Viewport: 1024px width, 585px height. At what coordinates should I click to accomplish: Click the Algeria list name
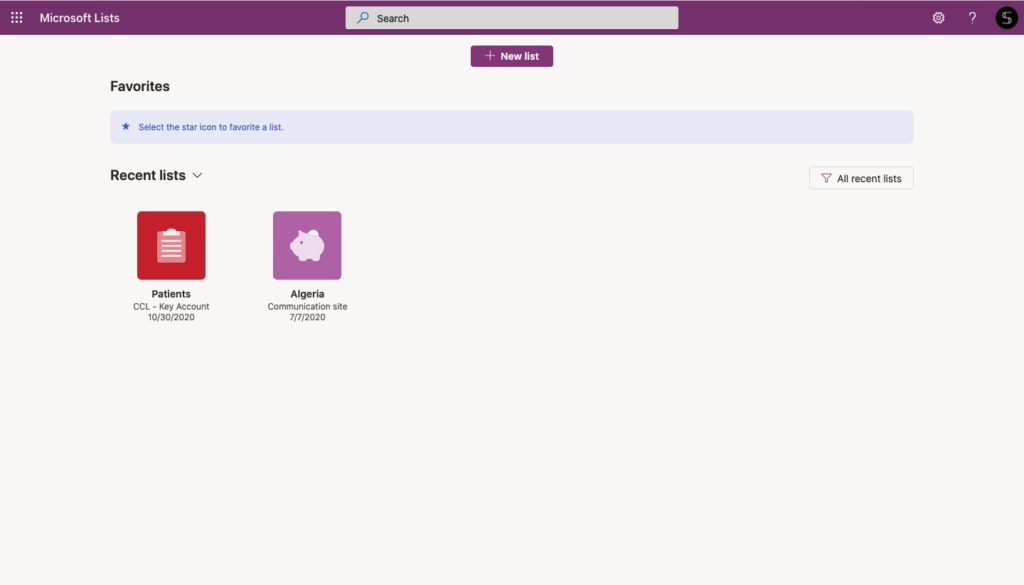307,294
